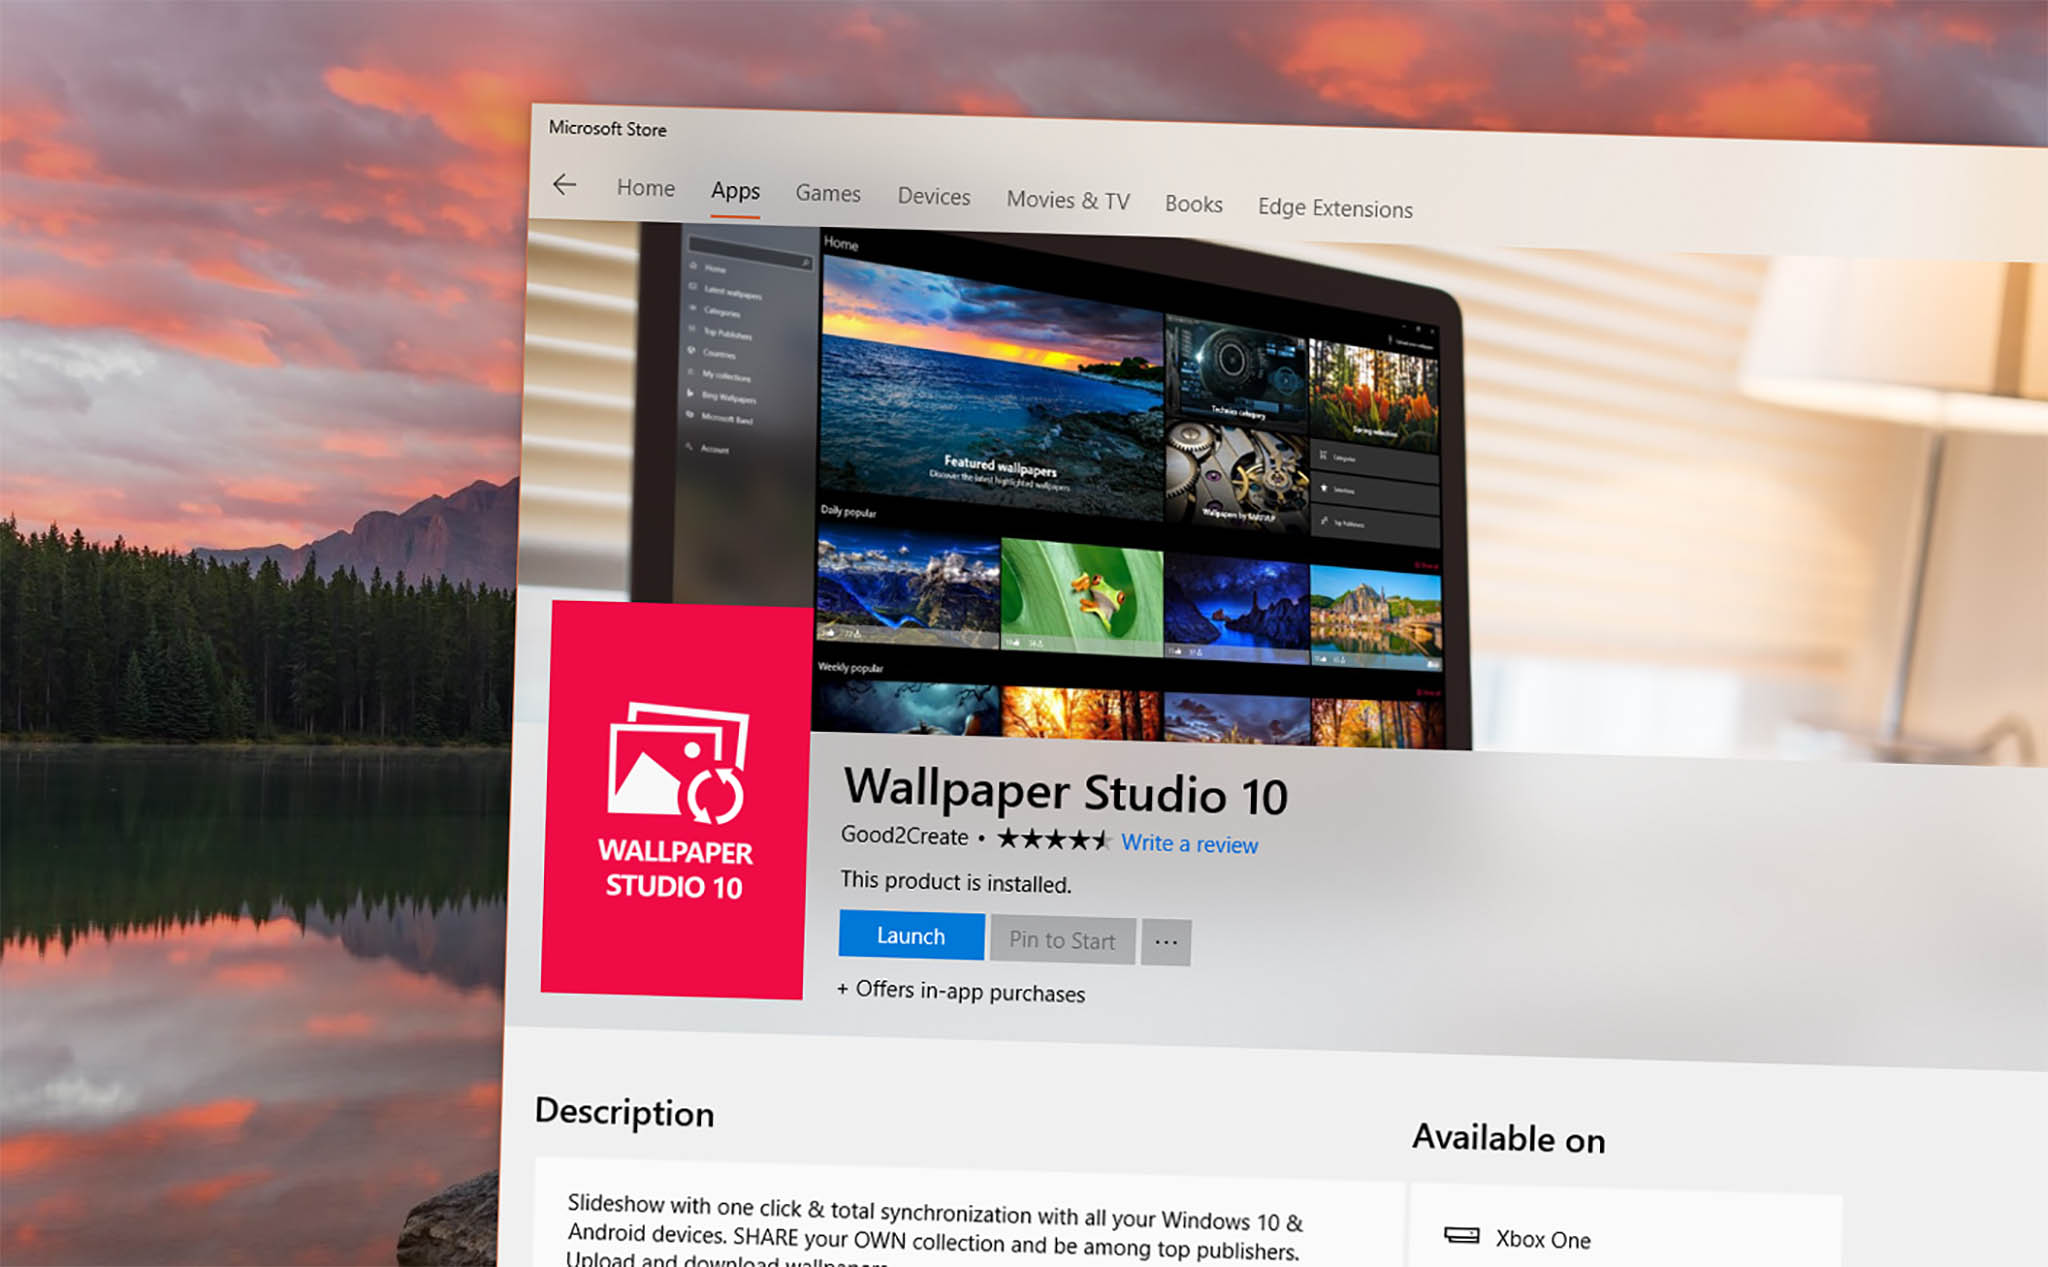Viewport: 2048px width, 1267px height.
Task: Click the more options ellipsis button
Action: [x=1166, y=936]
